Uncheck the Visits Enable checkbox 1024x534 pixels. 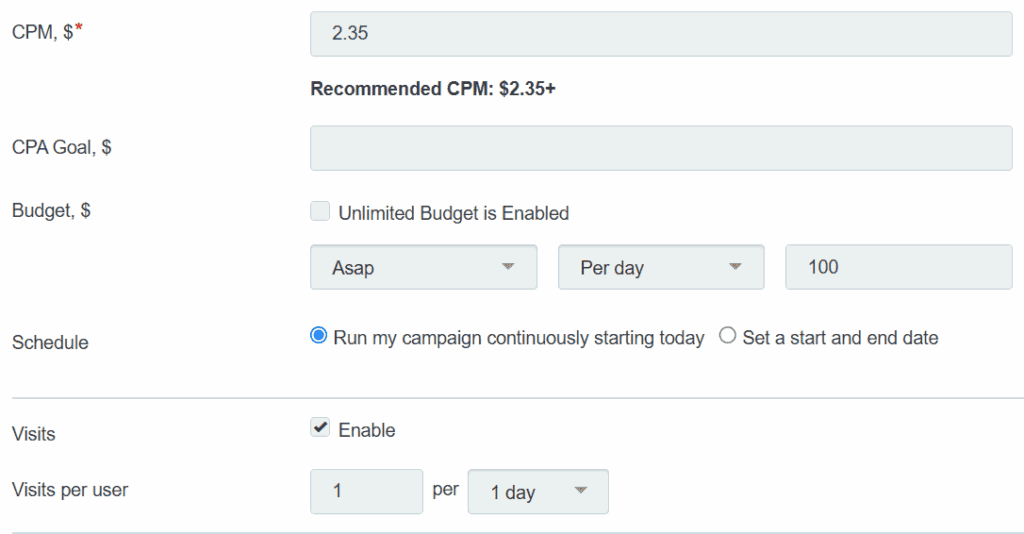point(320,429)
